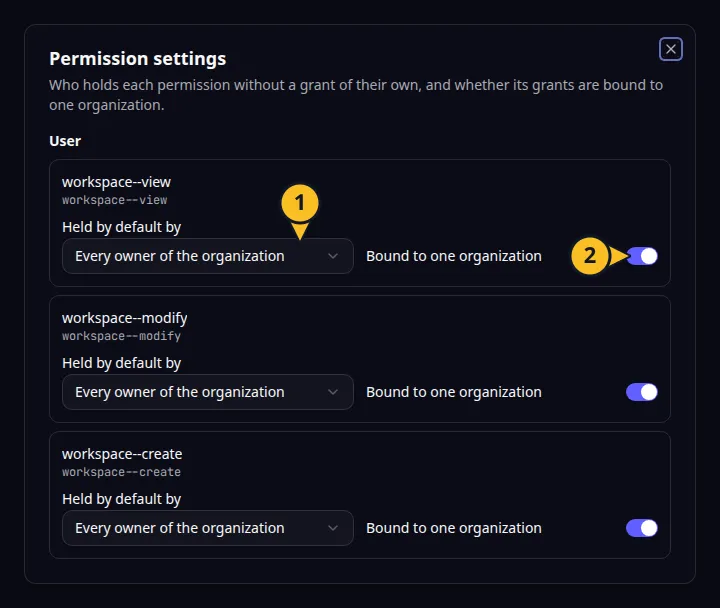Viewport: 720px width, 608px height.
Task: Select the monospace workspace--view identifier text
Action: click(114, 200)
